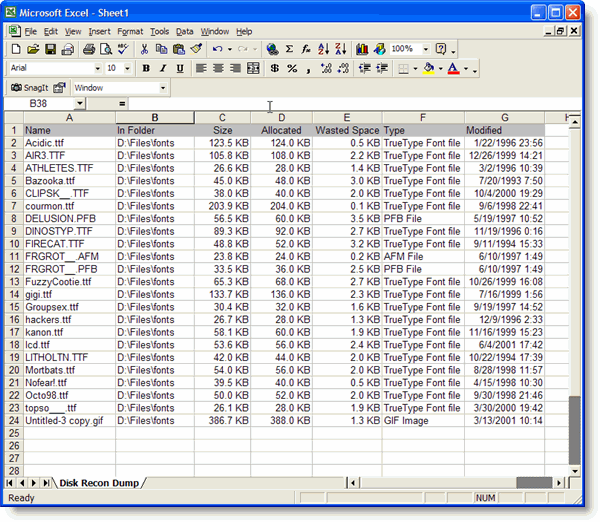The image size is (600, 522).
Task: Click the New workbook icon
Action: point(16,49)
